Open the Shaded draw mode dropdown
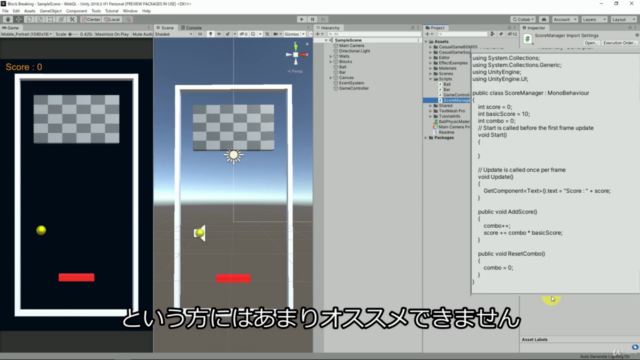The width and height of the screenshot is (640, 360). coord(174,34)
